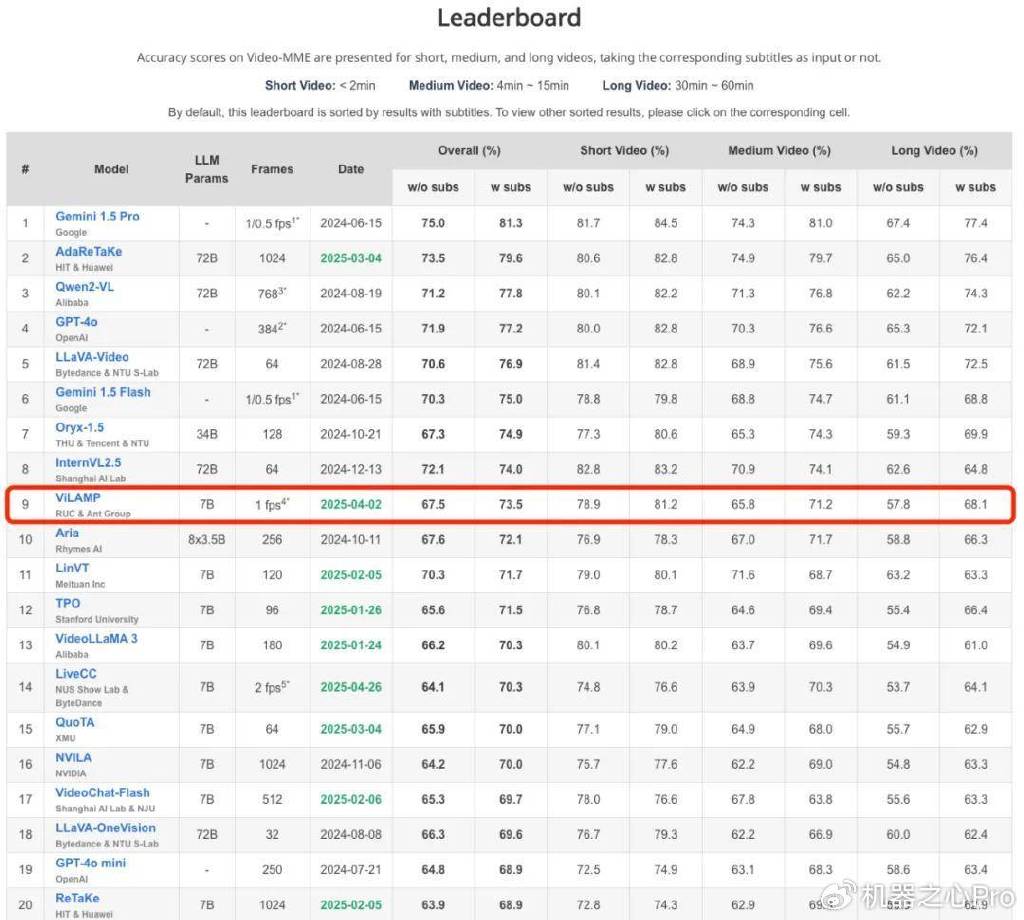Select the Long Video legend text

(x=678, y=86)
